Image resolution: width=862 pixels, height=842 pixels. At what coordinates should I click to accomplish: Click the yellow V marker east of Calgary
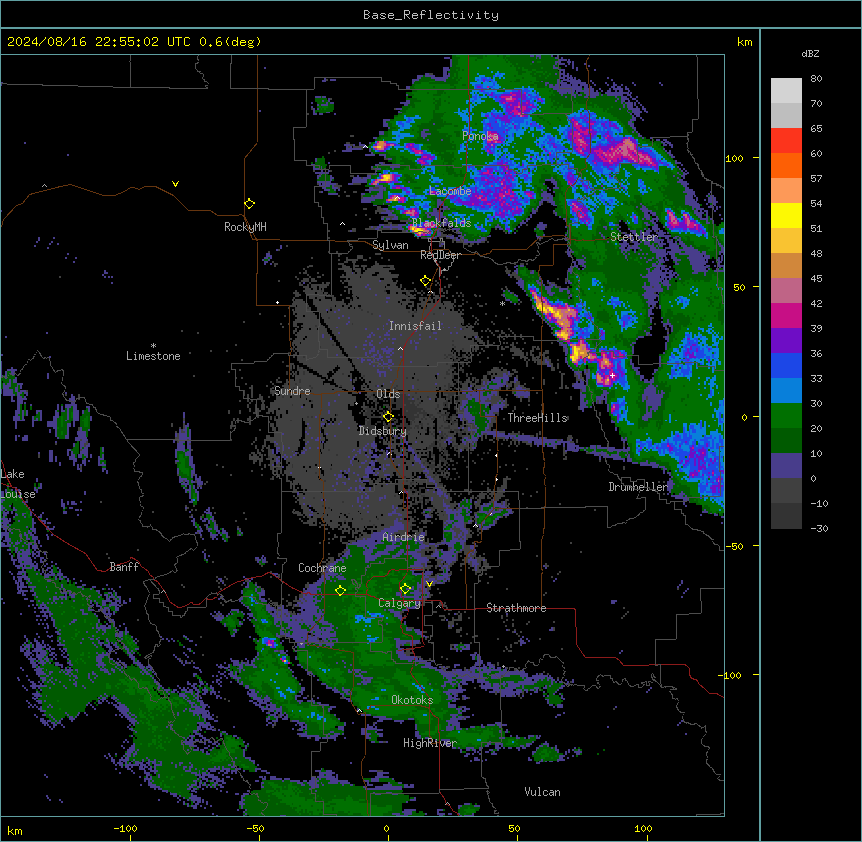(429, 584)
